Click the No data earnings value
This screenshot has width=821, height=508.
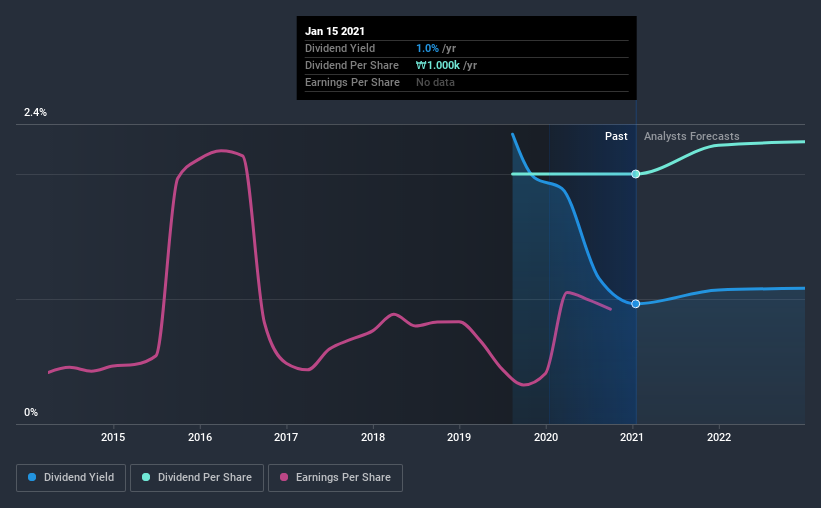click(x=435, y=82)
